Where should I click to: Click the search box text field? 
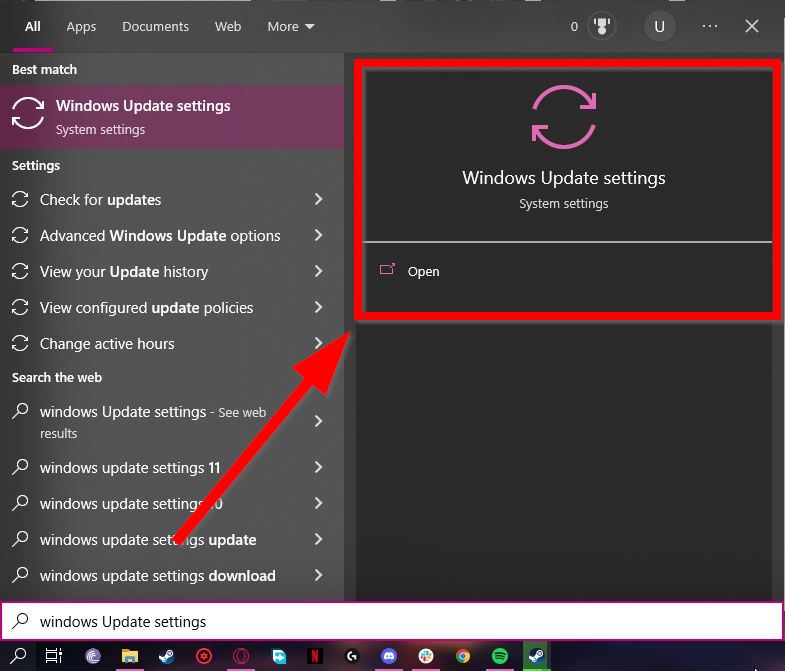392,621
